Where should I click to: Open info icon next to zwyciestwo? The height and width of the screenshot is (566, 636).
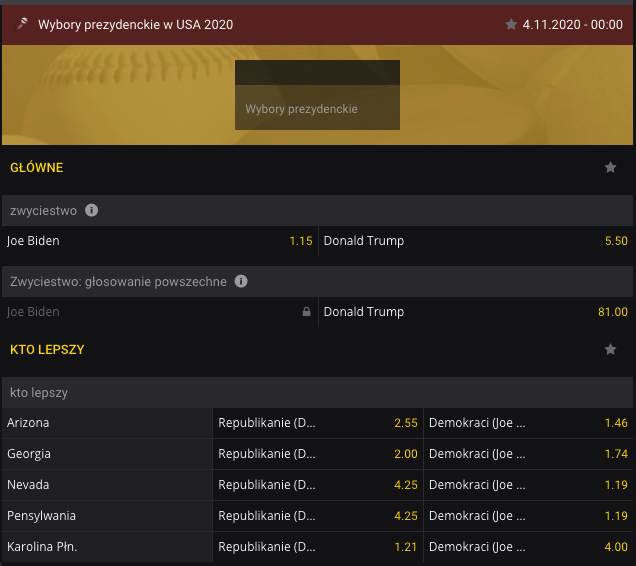tap(92, 210)
